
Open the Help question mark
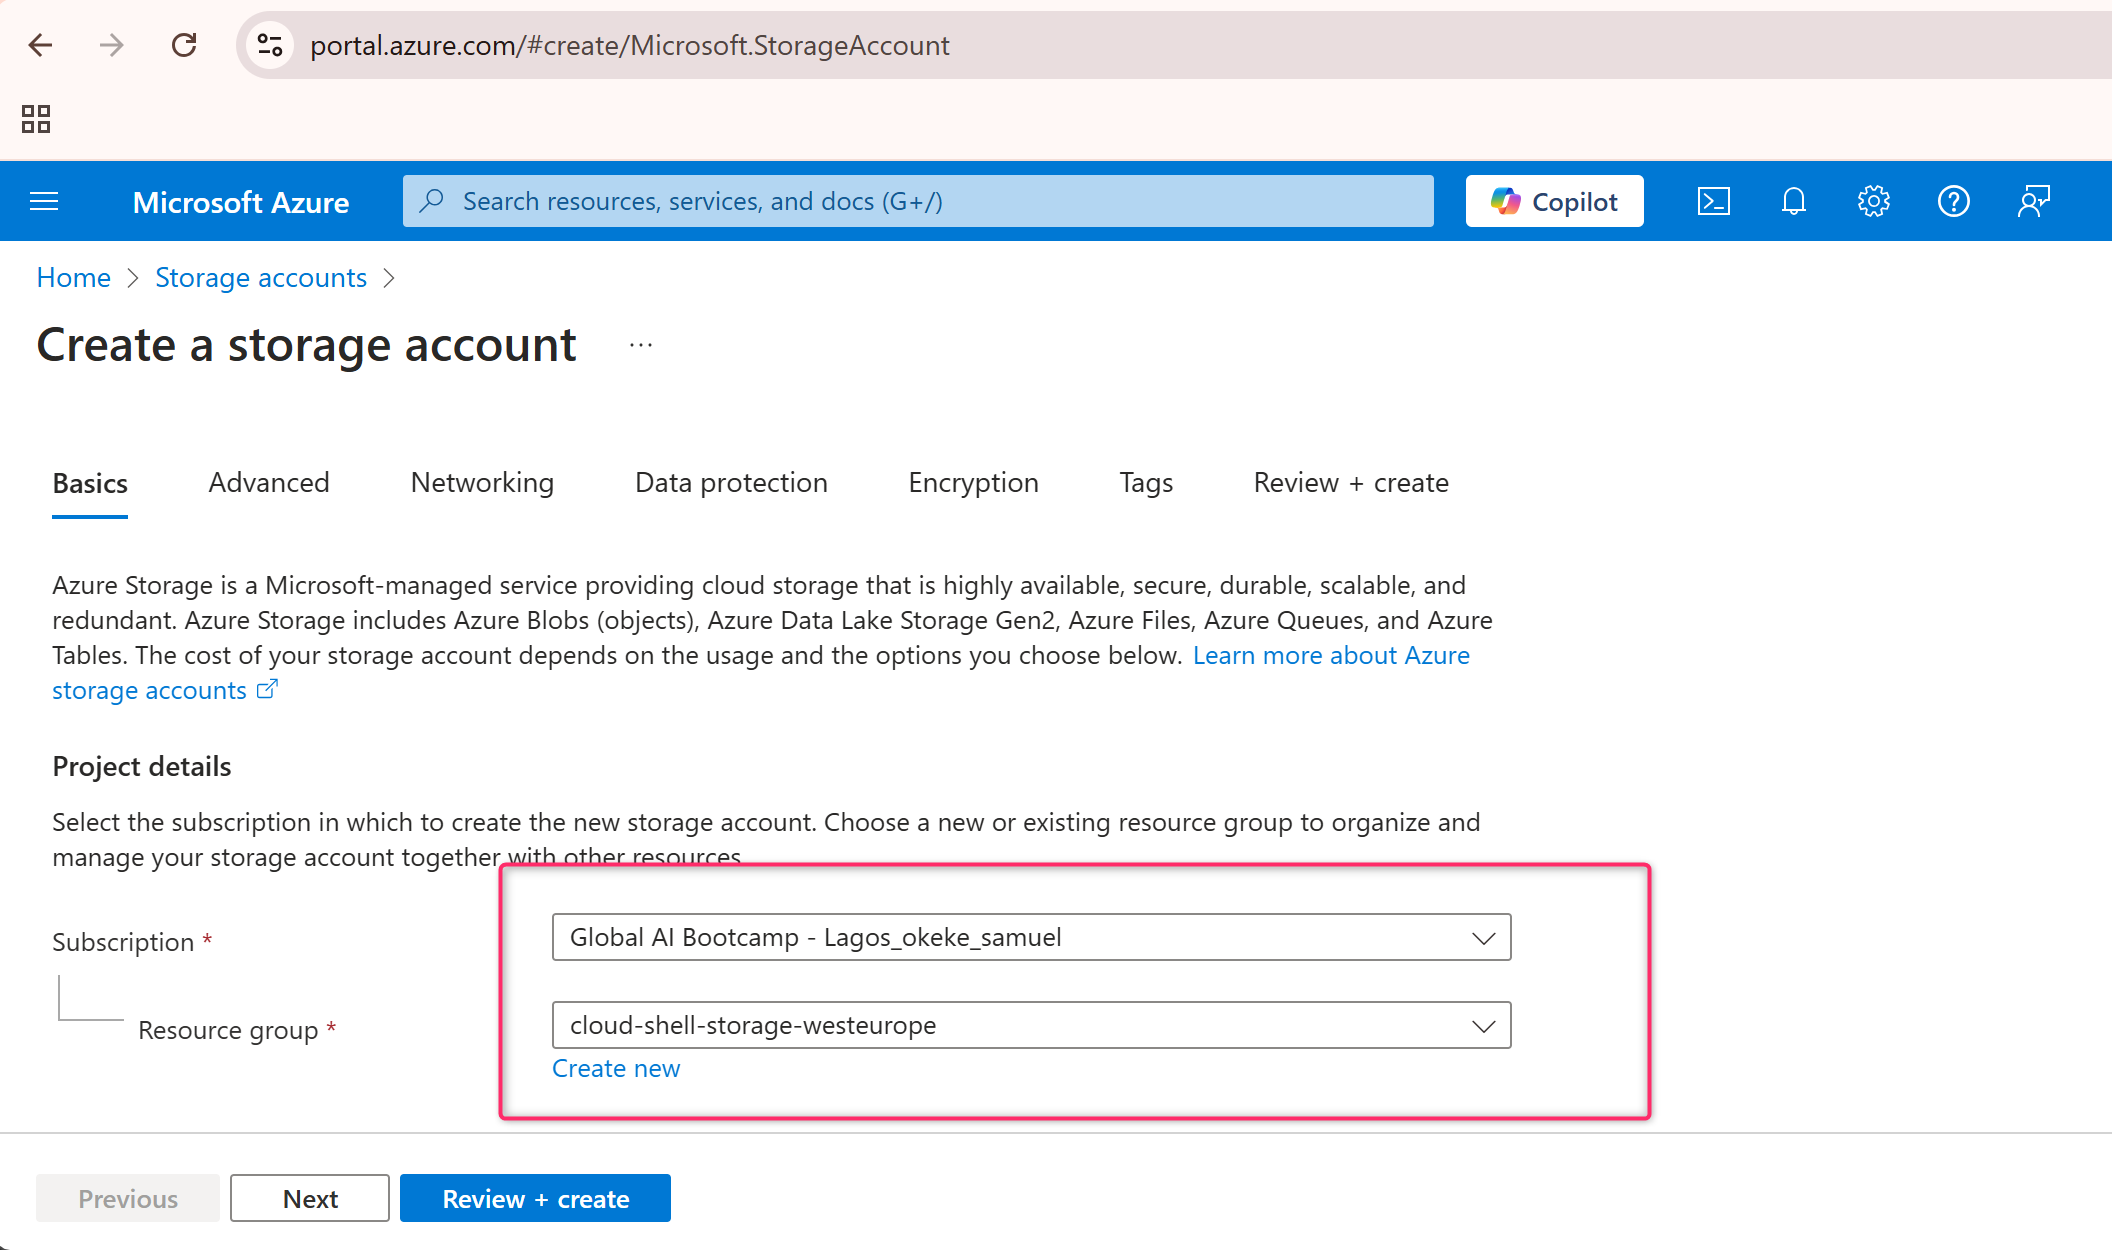1954,202
